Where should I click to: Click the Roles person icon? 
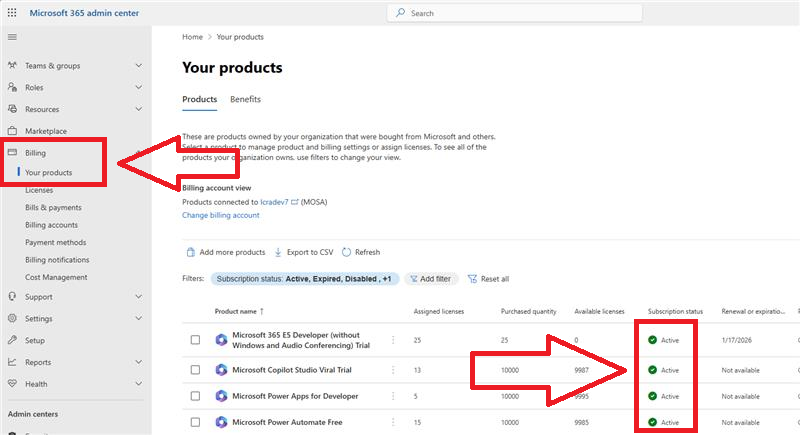tap(12, 87)
